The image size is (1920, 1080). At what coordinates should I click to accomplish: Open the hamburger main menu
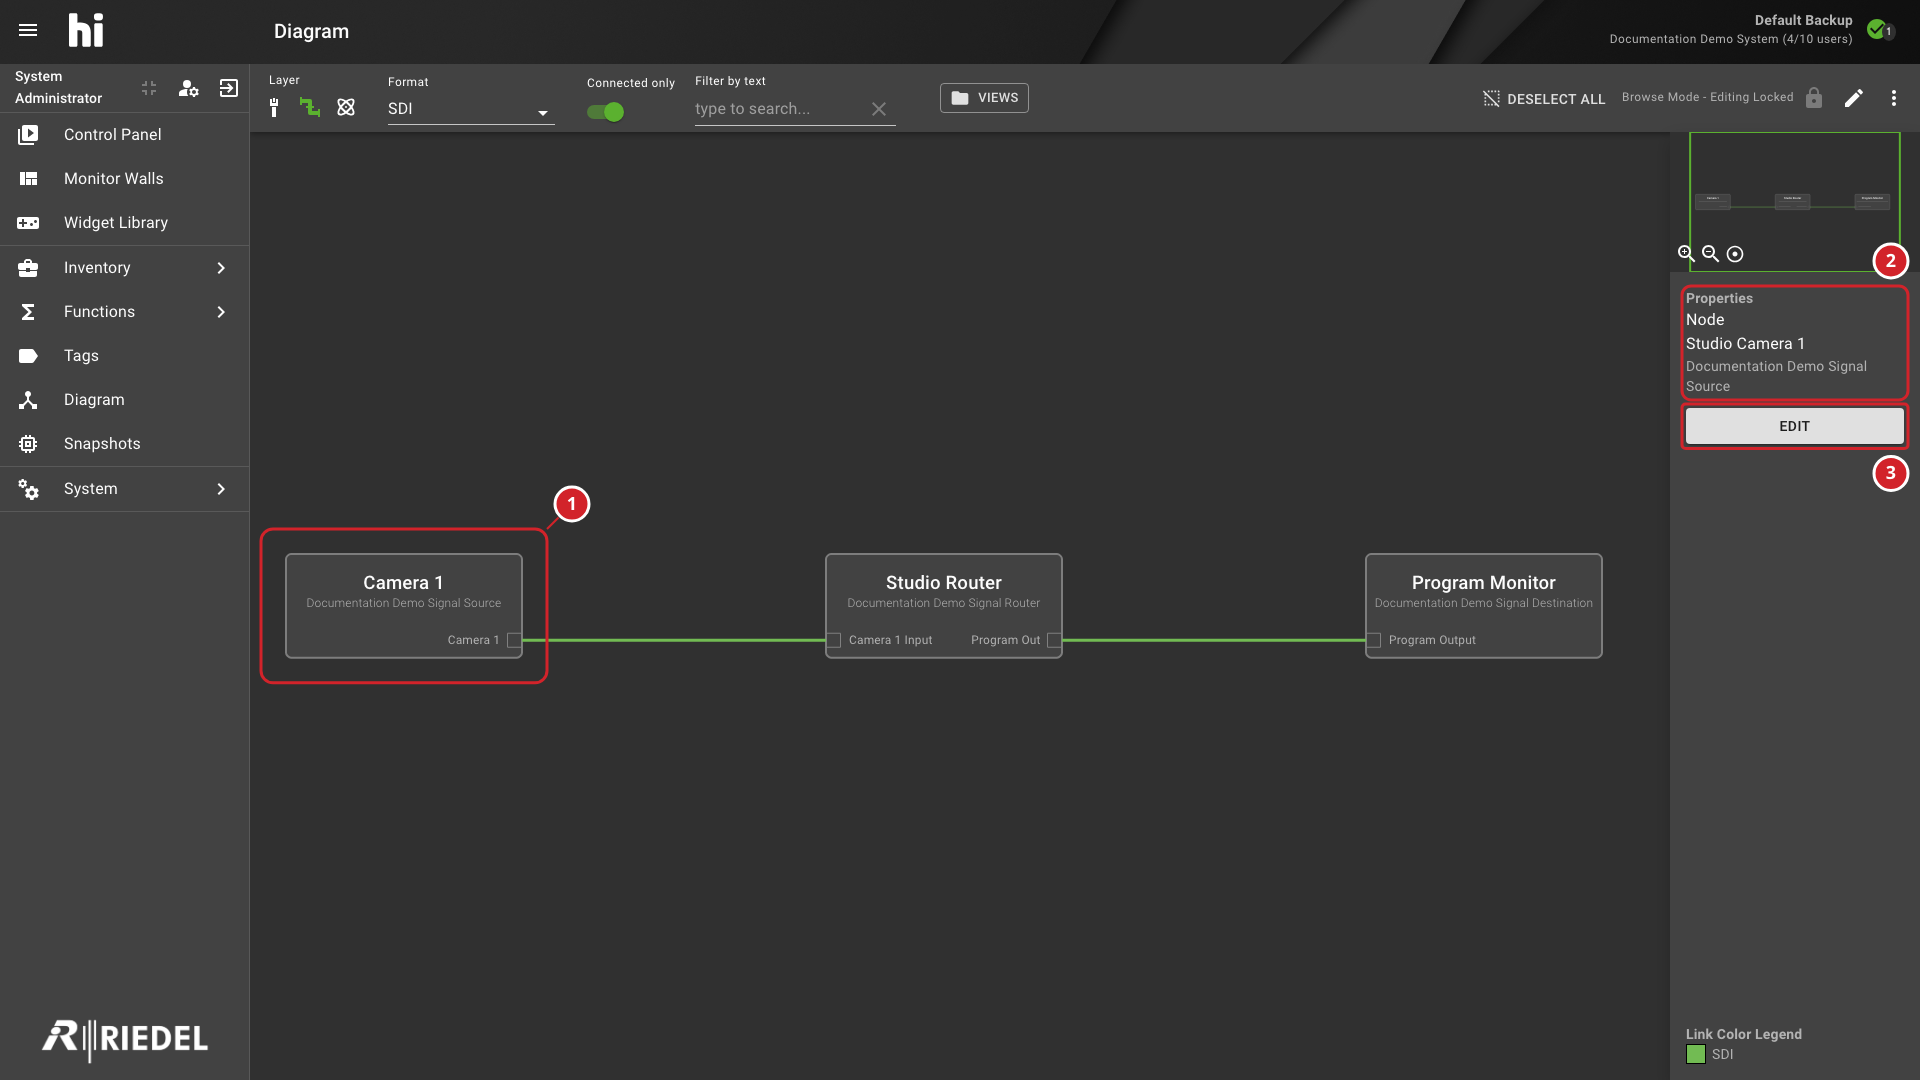tap(28, 30)
